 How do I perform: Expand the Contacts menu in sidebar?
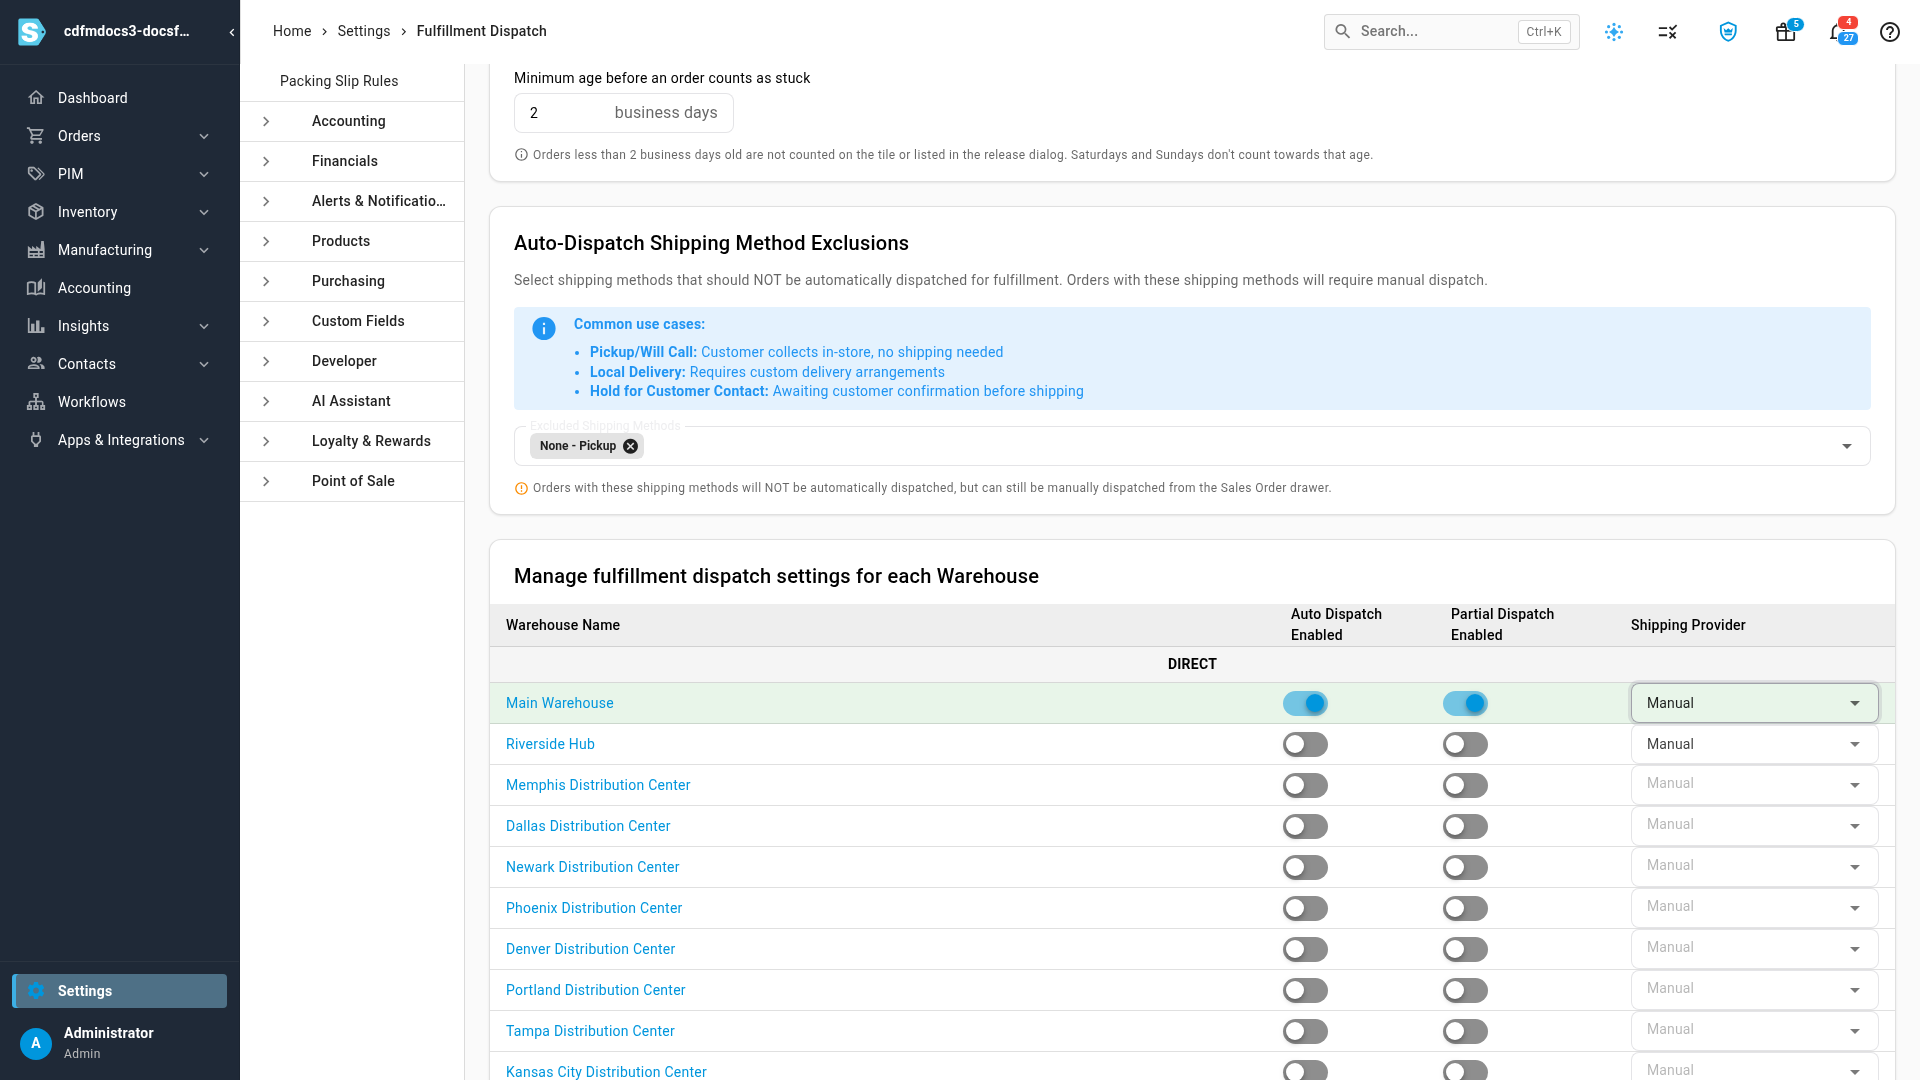click(x=204, y=364)
